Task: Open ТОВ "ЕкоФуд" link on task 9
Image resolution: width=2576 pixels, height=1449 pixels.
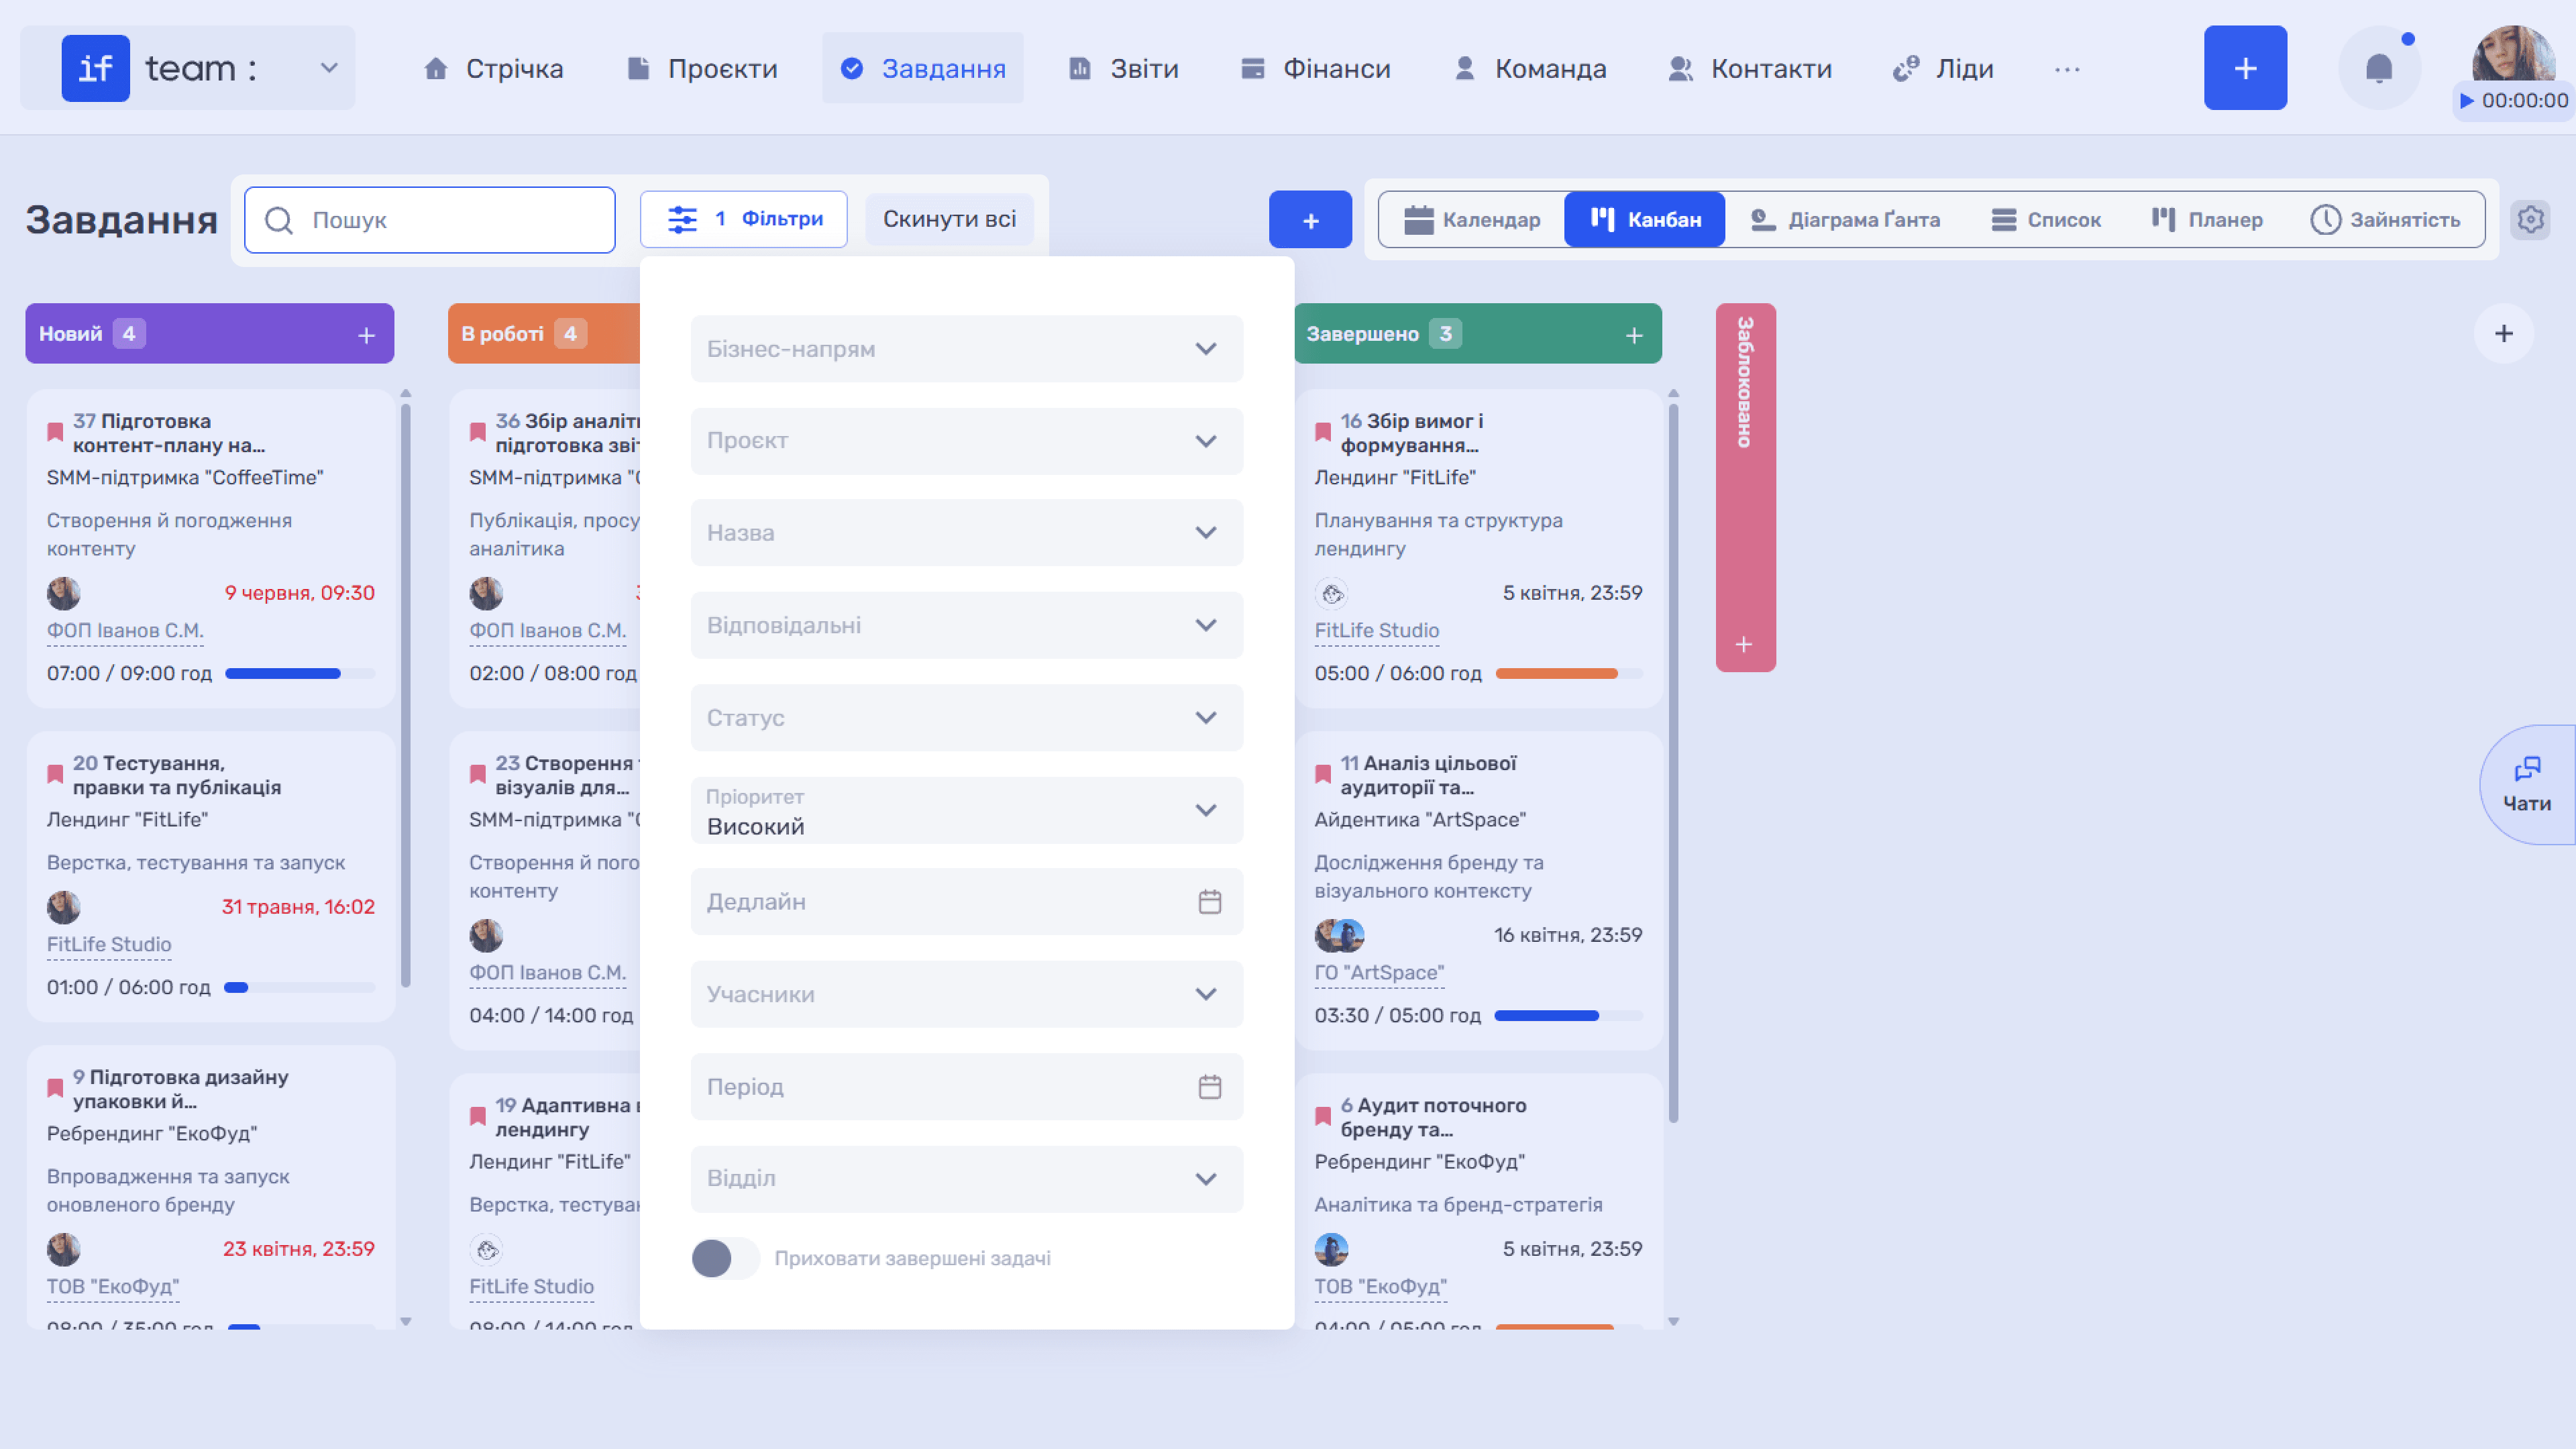Action: point(113,1287)
